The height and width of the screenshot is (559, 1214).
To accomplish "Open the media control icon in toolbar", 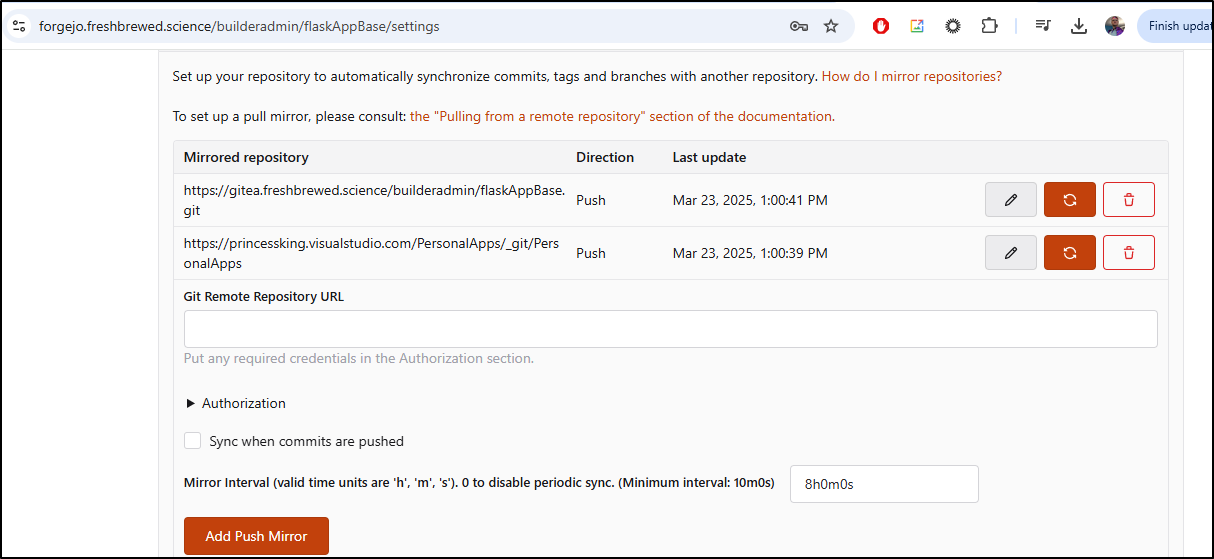I will (x=1043, y=26).
